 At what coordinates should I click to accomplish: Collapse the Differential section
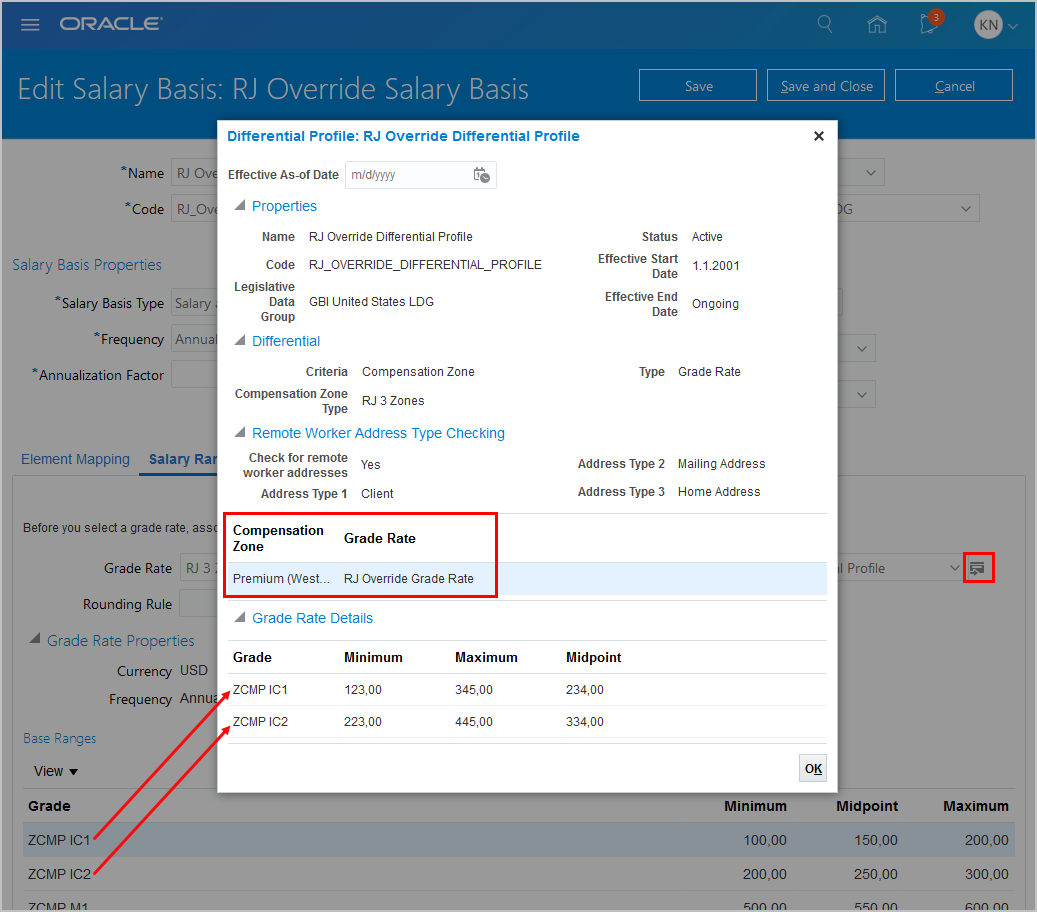(x=240, y=341)
